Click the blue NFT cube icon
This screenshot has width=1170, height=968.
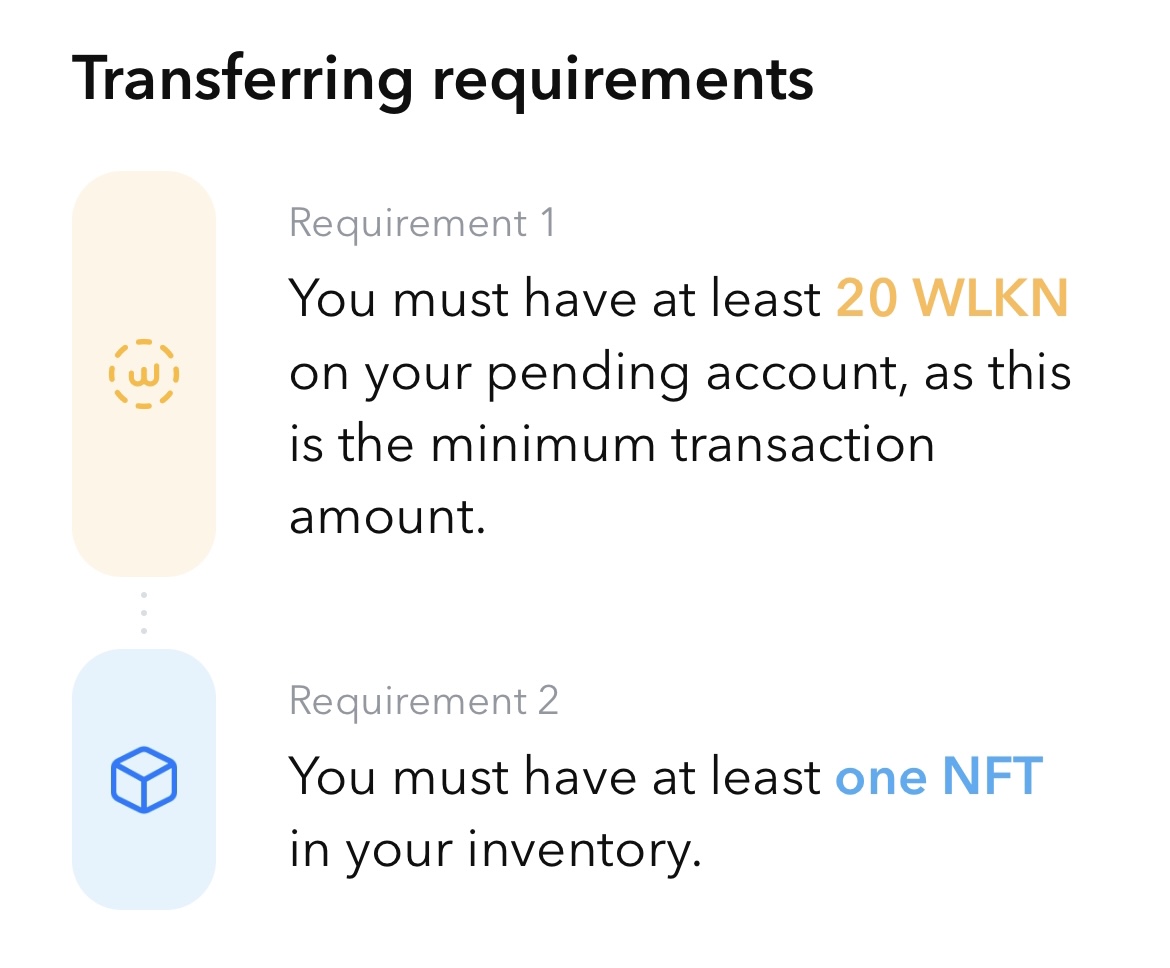[x=144, y=779]
